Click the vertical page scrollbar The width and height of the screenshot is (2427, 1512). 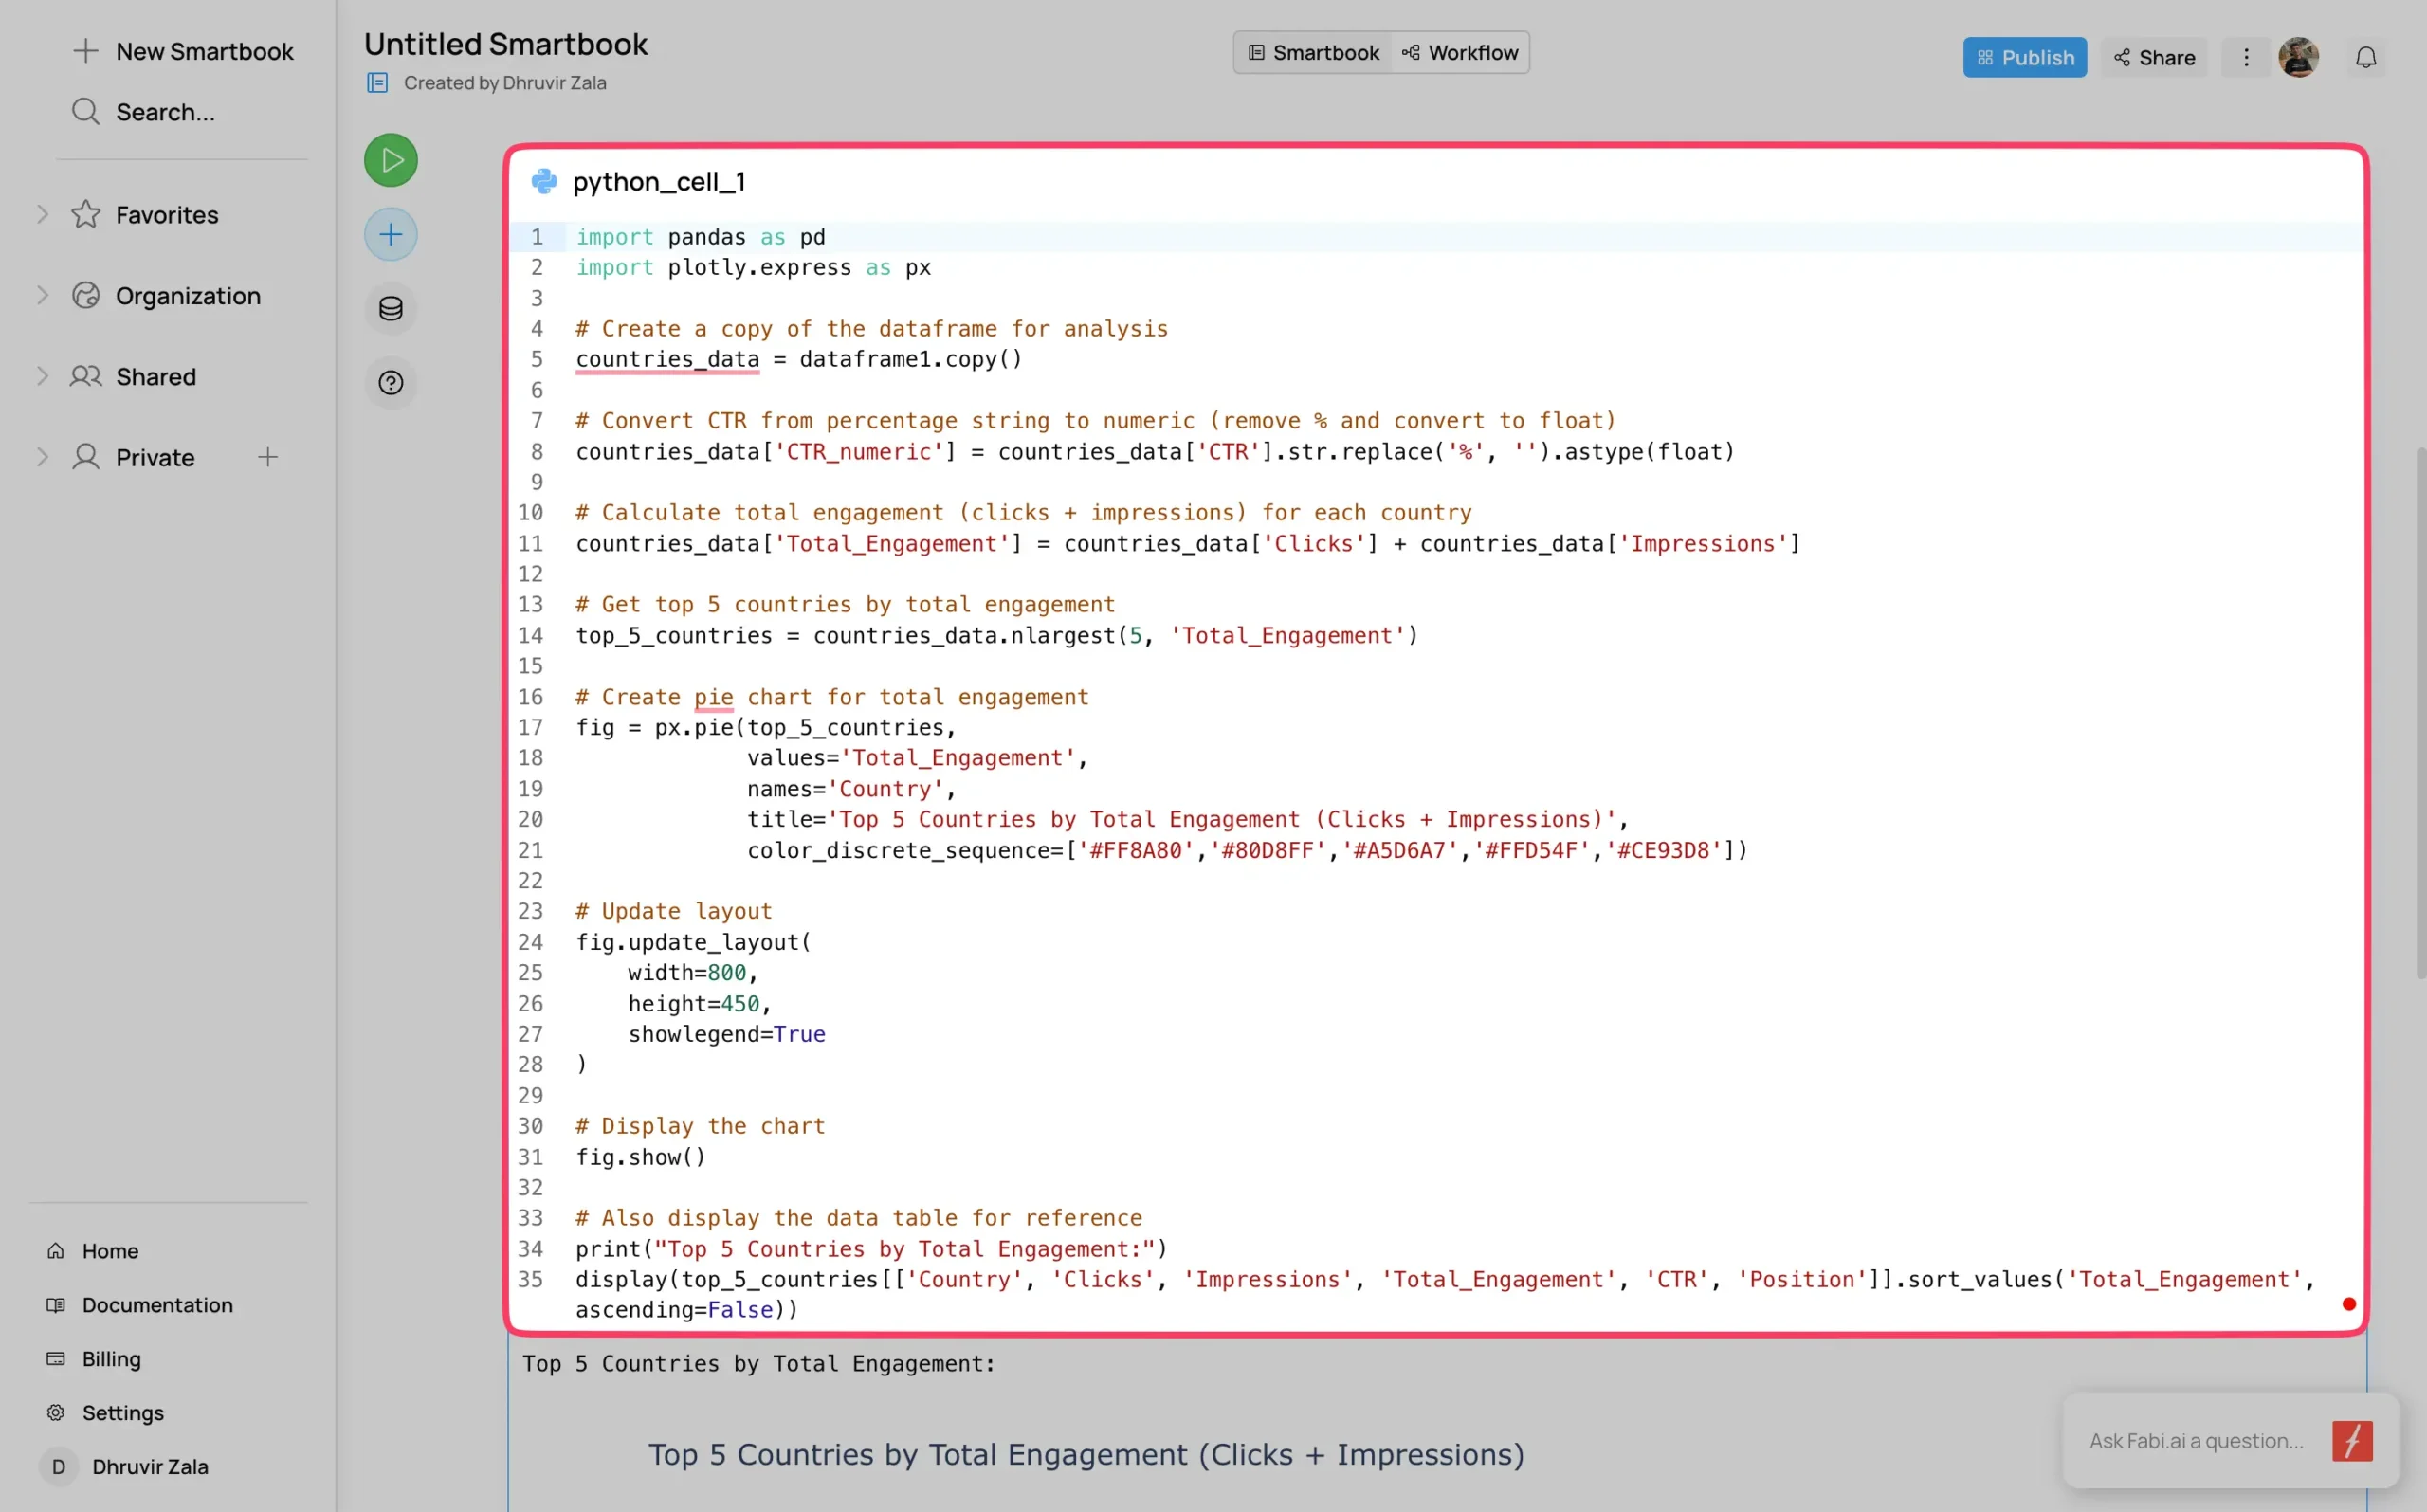point(2419,712)
